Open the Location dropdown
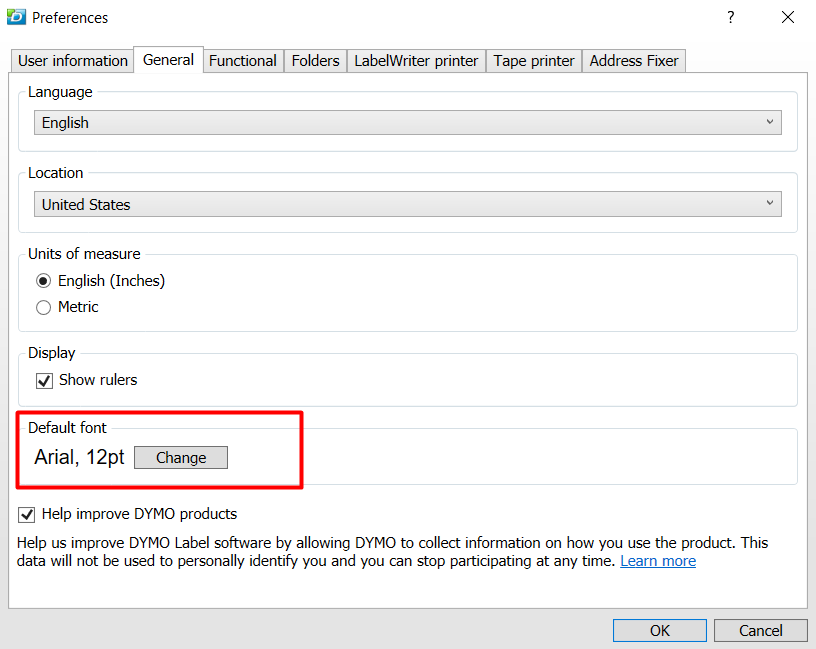 (x=407, y=203)
